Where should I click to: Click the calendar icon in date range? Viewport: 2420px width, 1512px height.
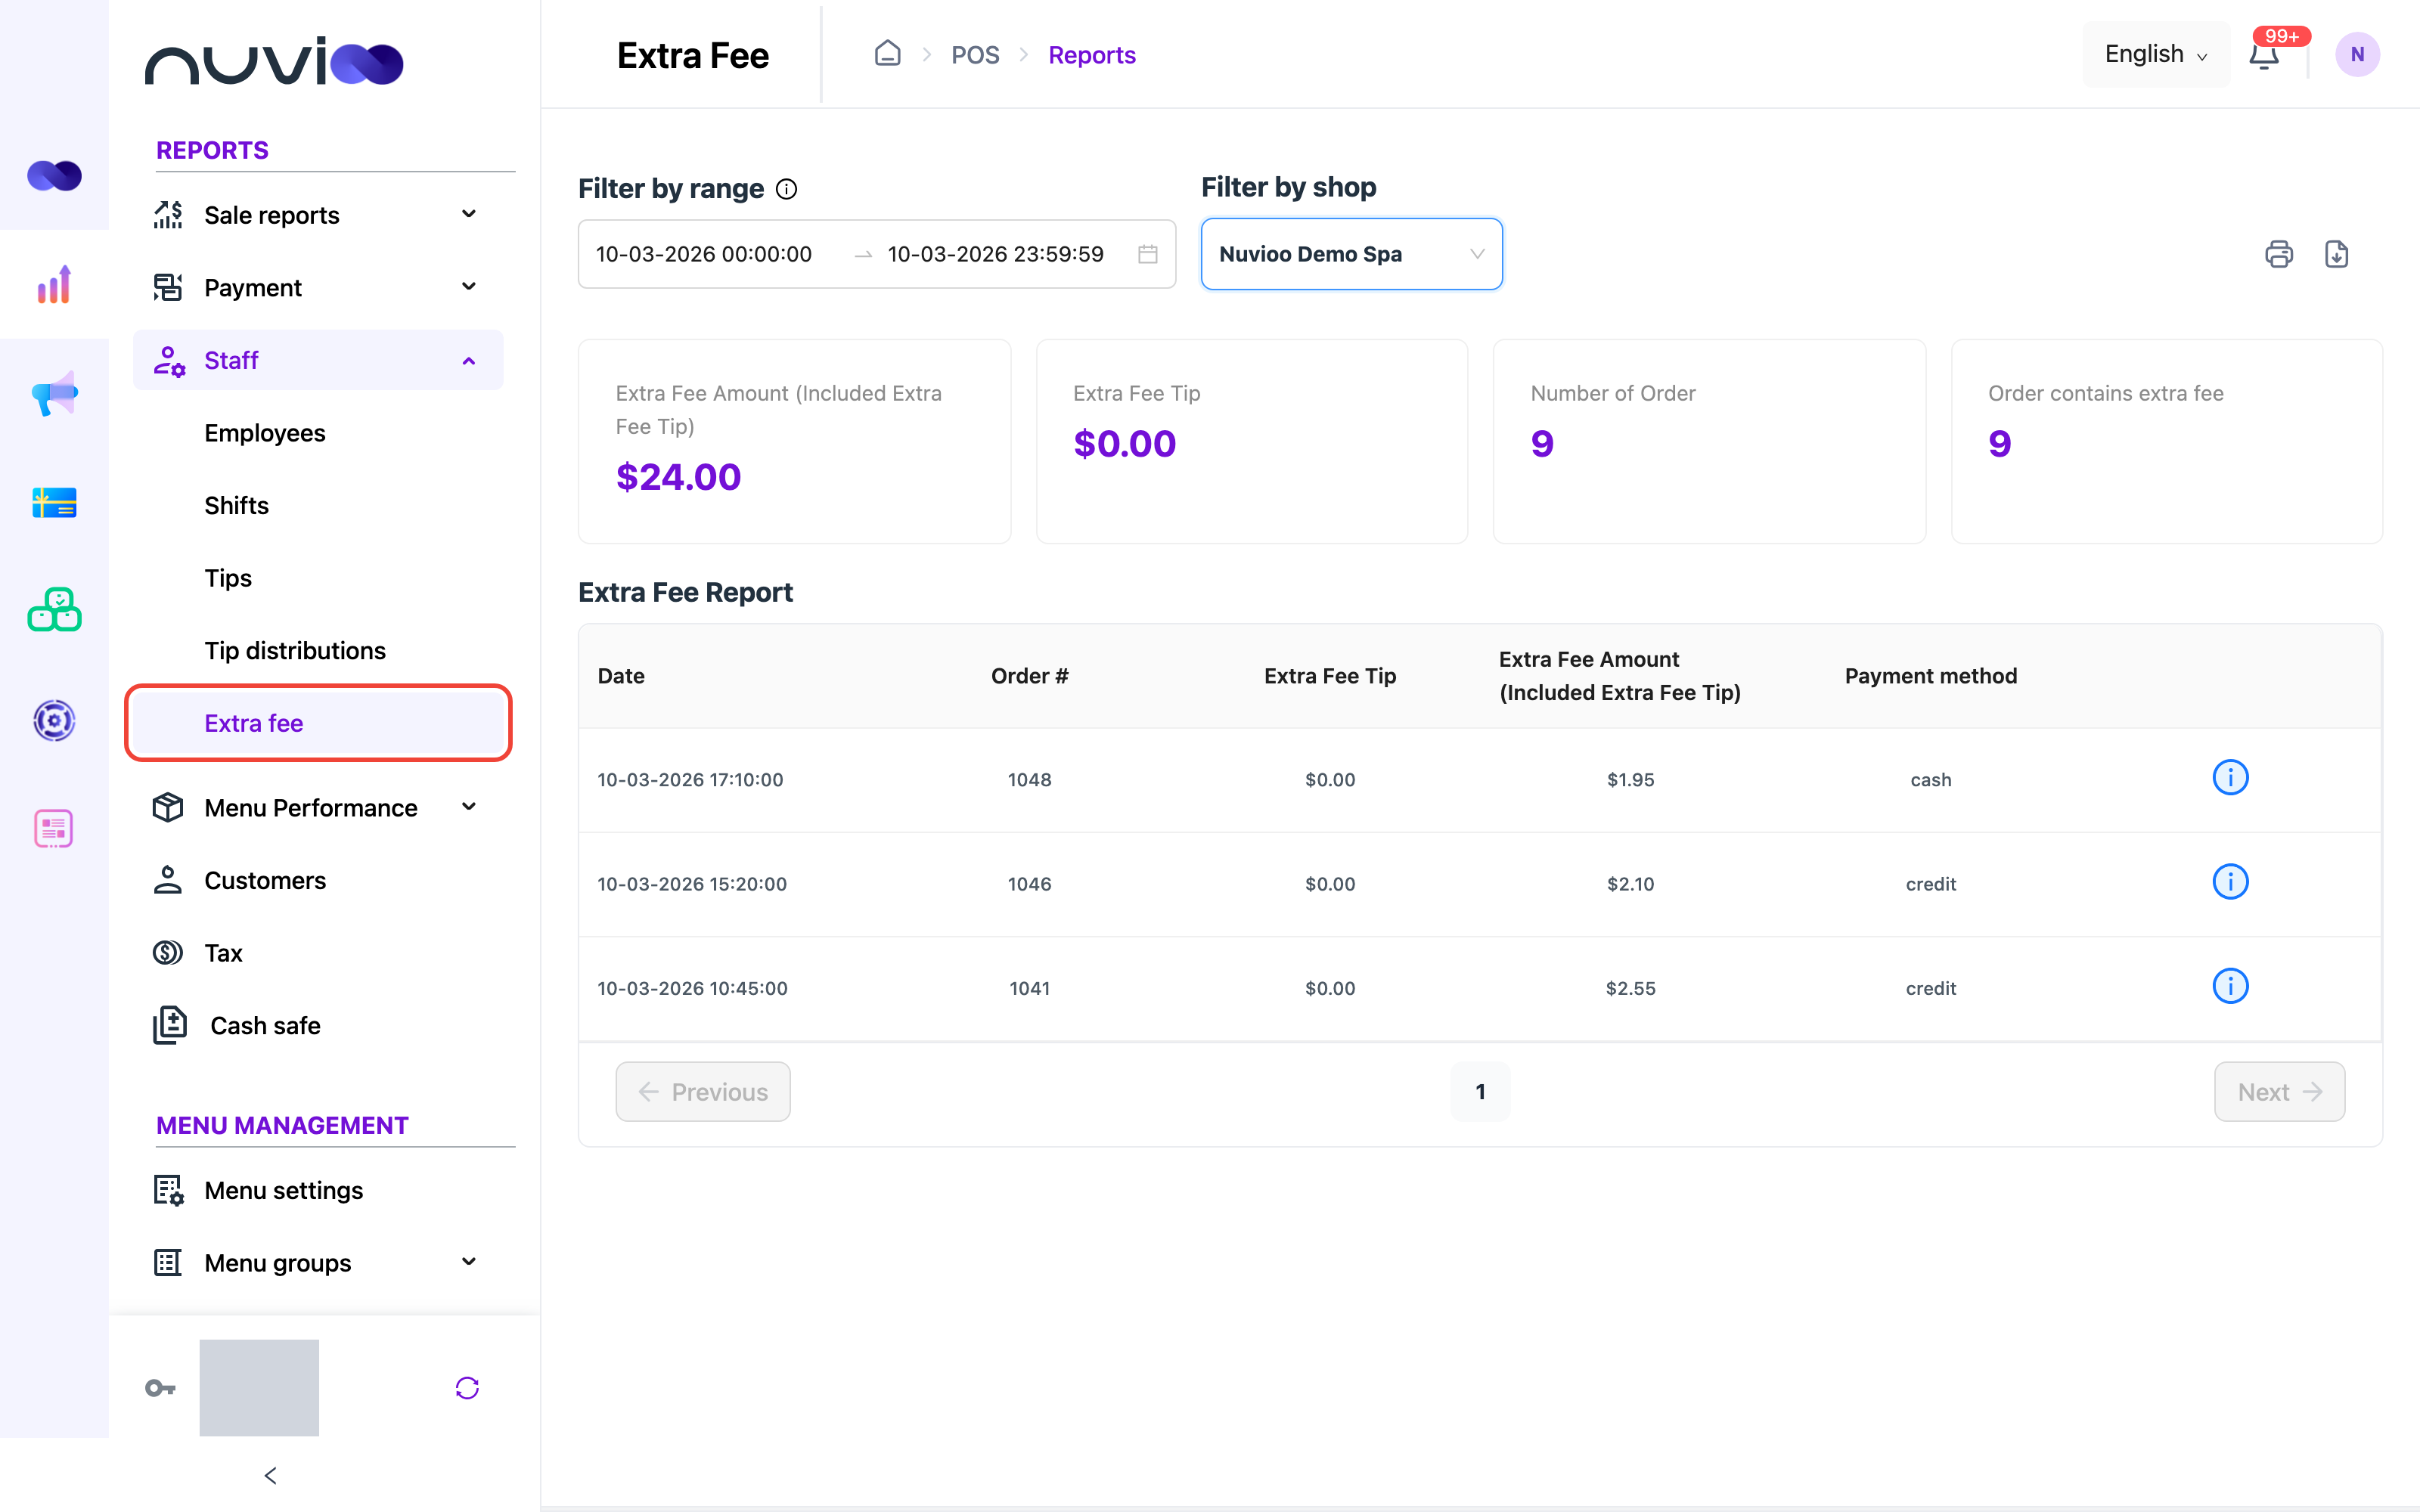point(1148,254)
